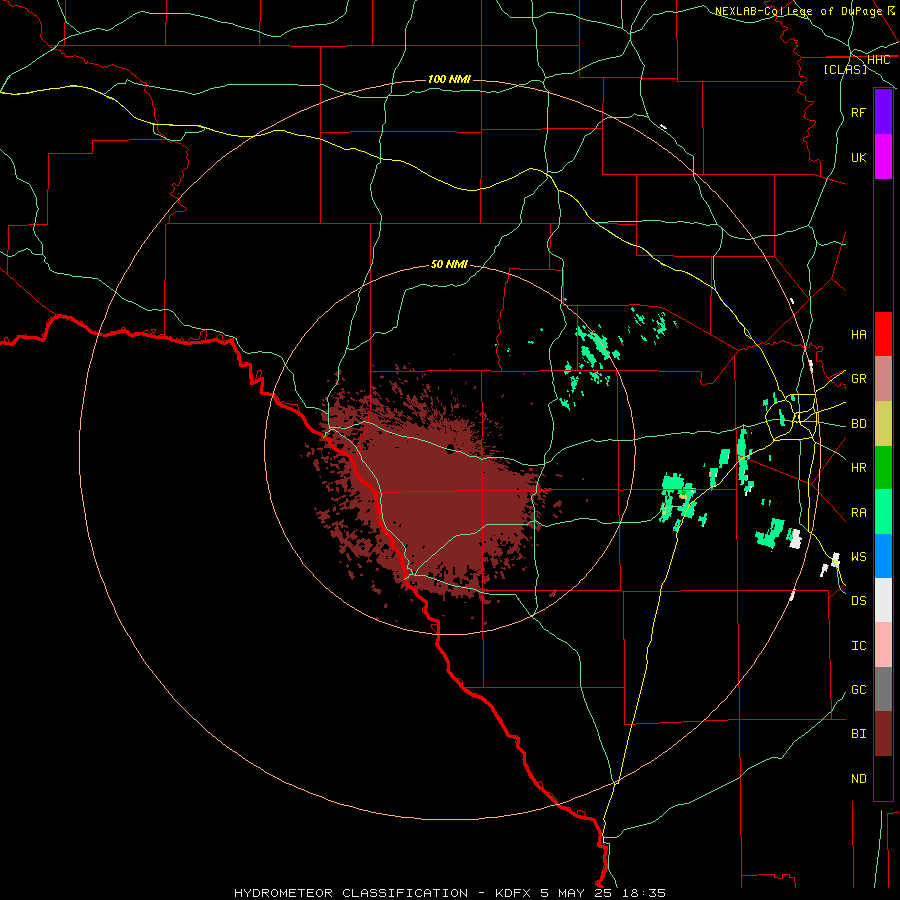The image size is (900, 900).
Task: Click the GC legend label
Action: point(858,689)
